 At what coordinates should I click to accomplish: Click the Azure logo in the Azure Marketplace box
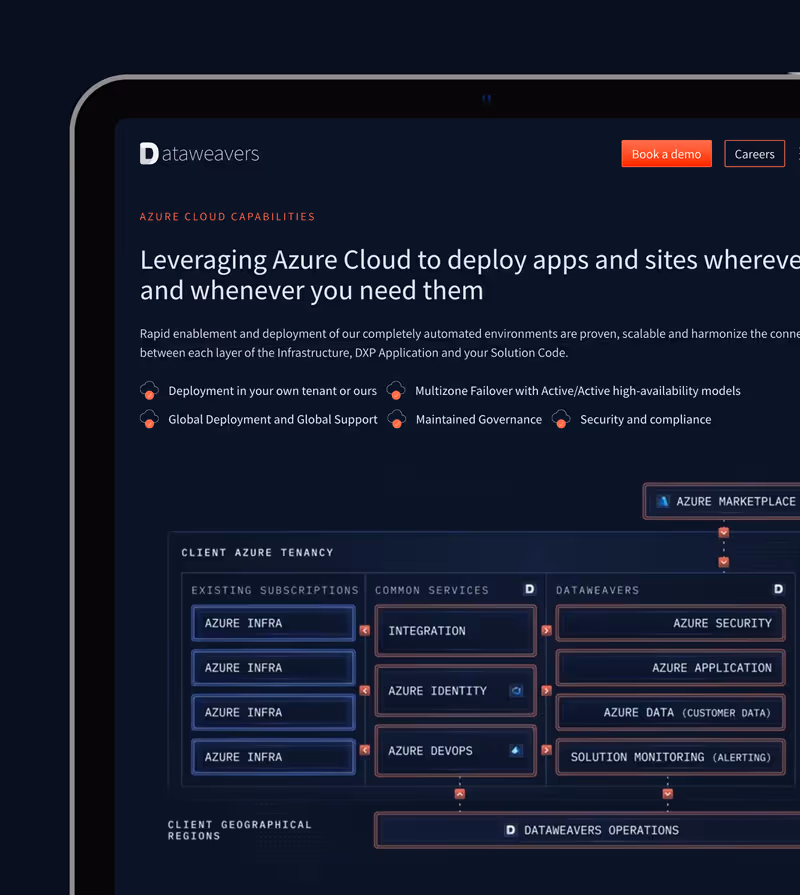pos(662,501)
